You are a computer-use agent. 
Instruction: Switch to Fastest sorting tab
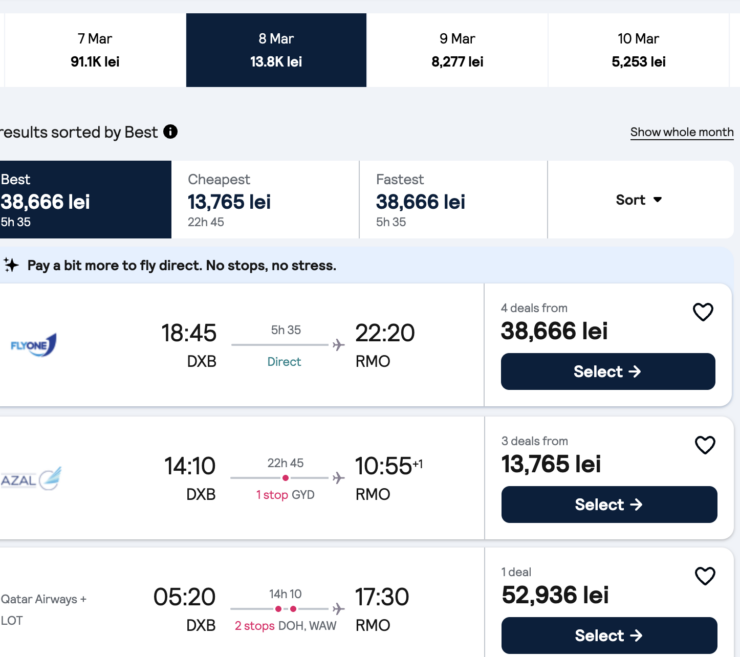click(453, 200)
